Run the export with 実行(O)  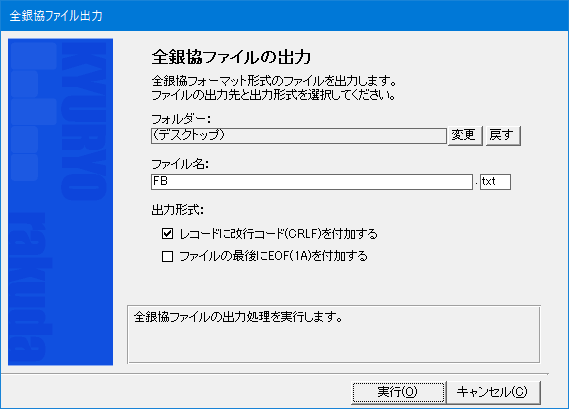point(398,392)
